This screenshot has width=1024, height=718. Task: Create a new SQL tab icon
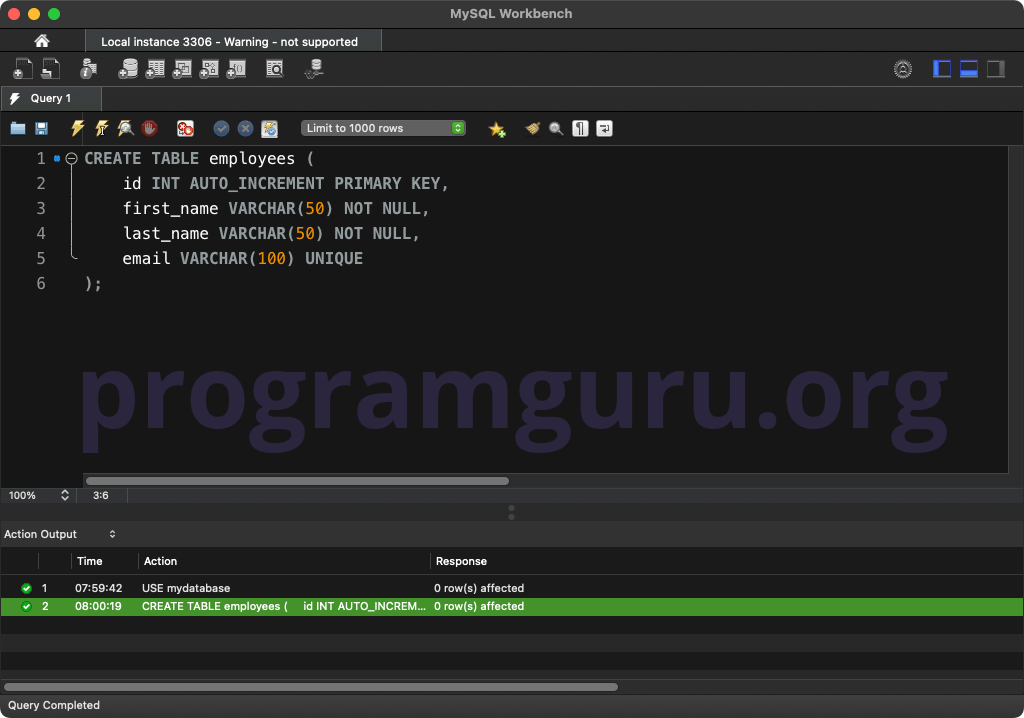(x=23, y=69)
